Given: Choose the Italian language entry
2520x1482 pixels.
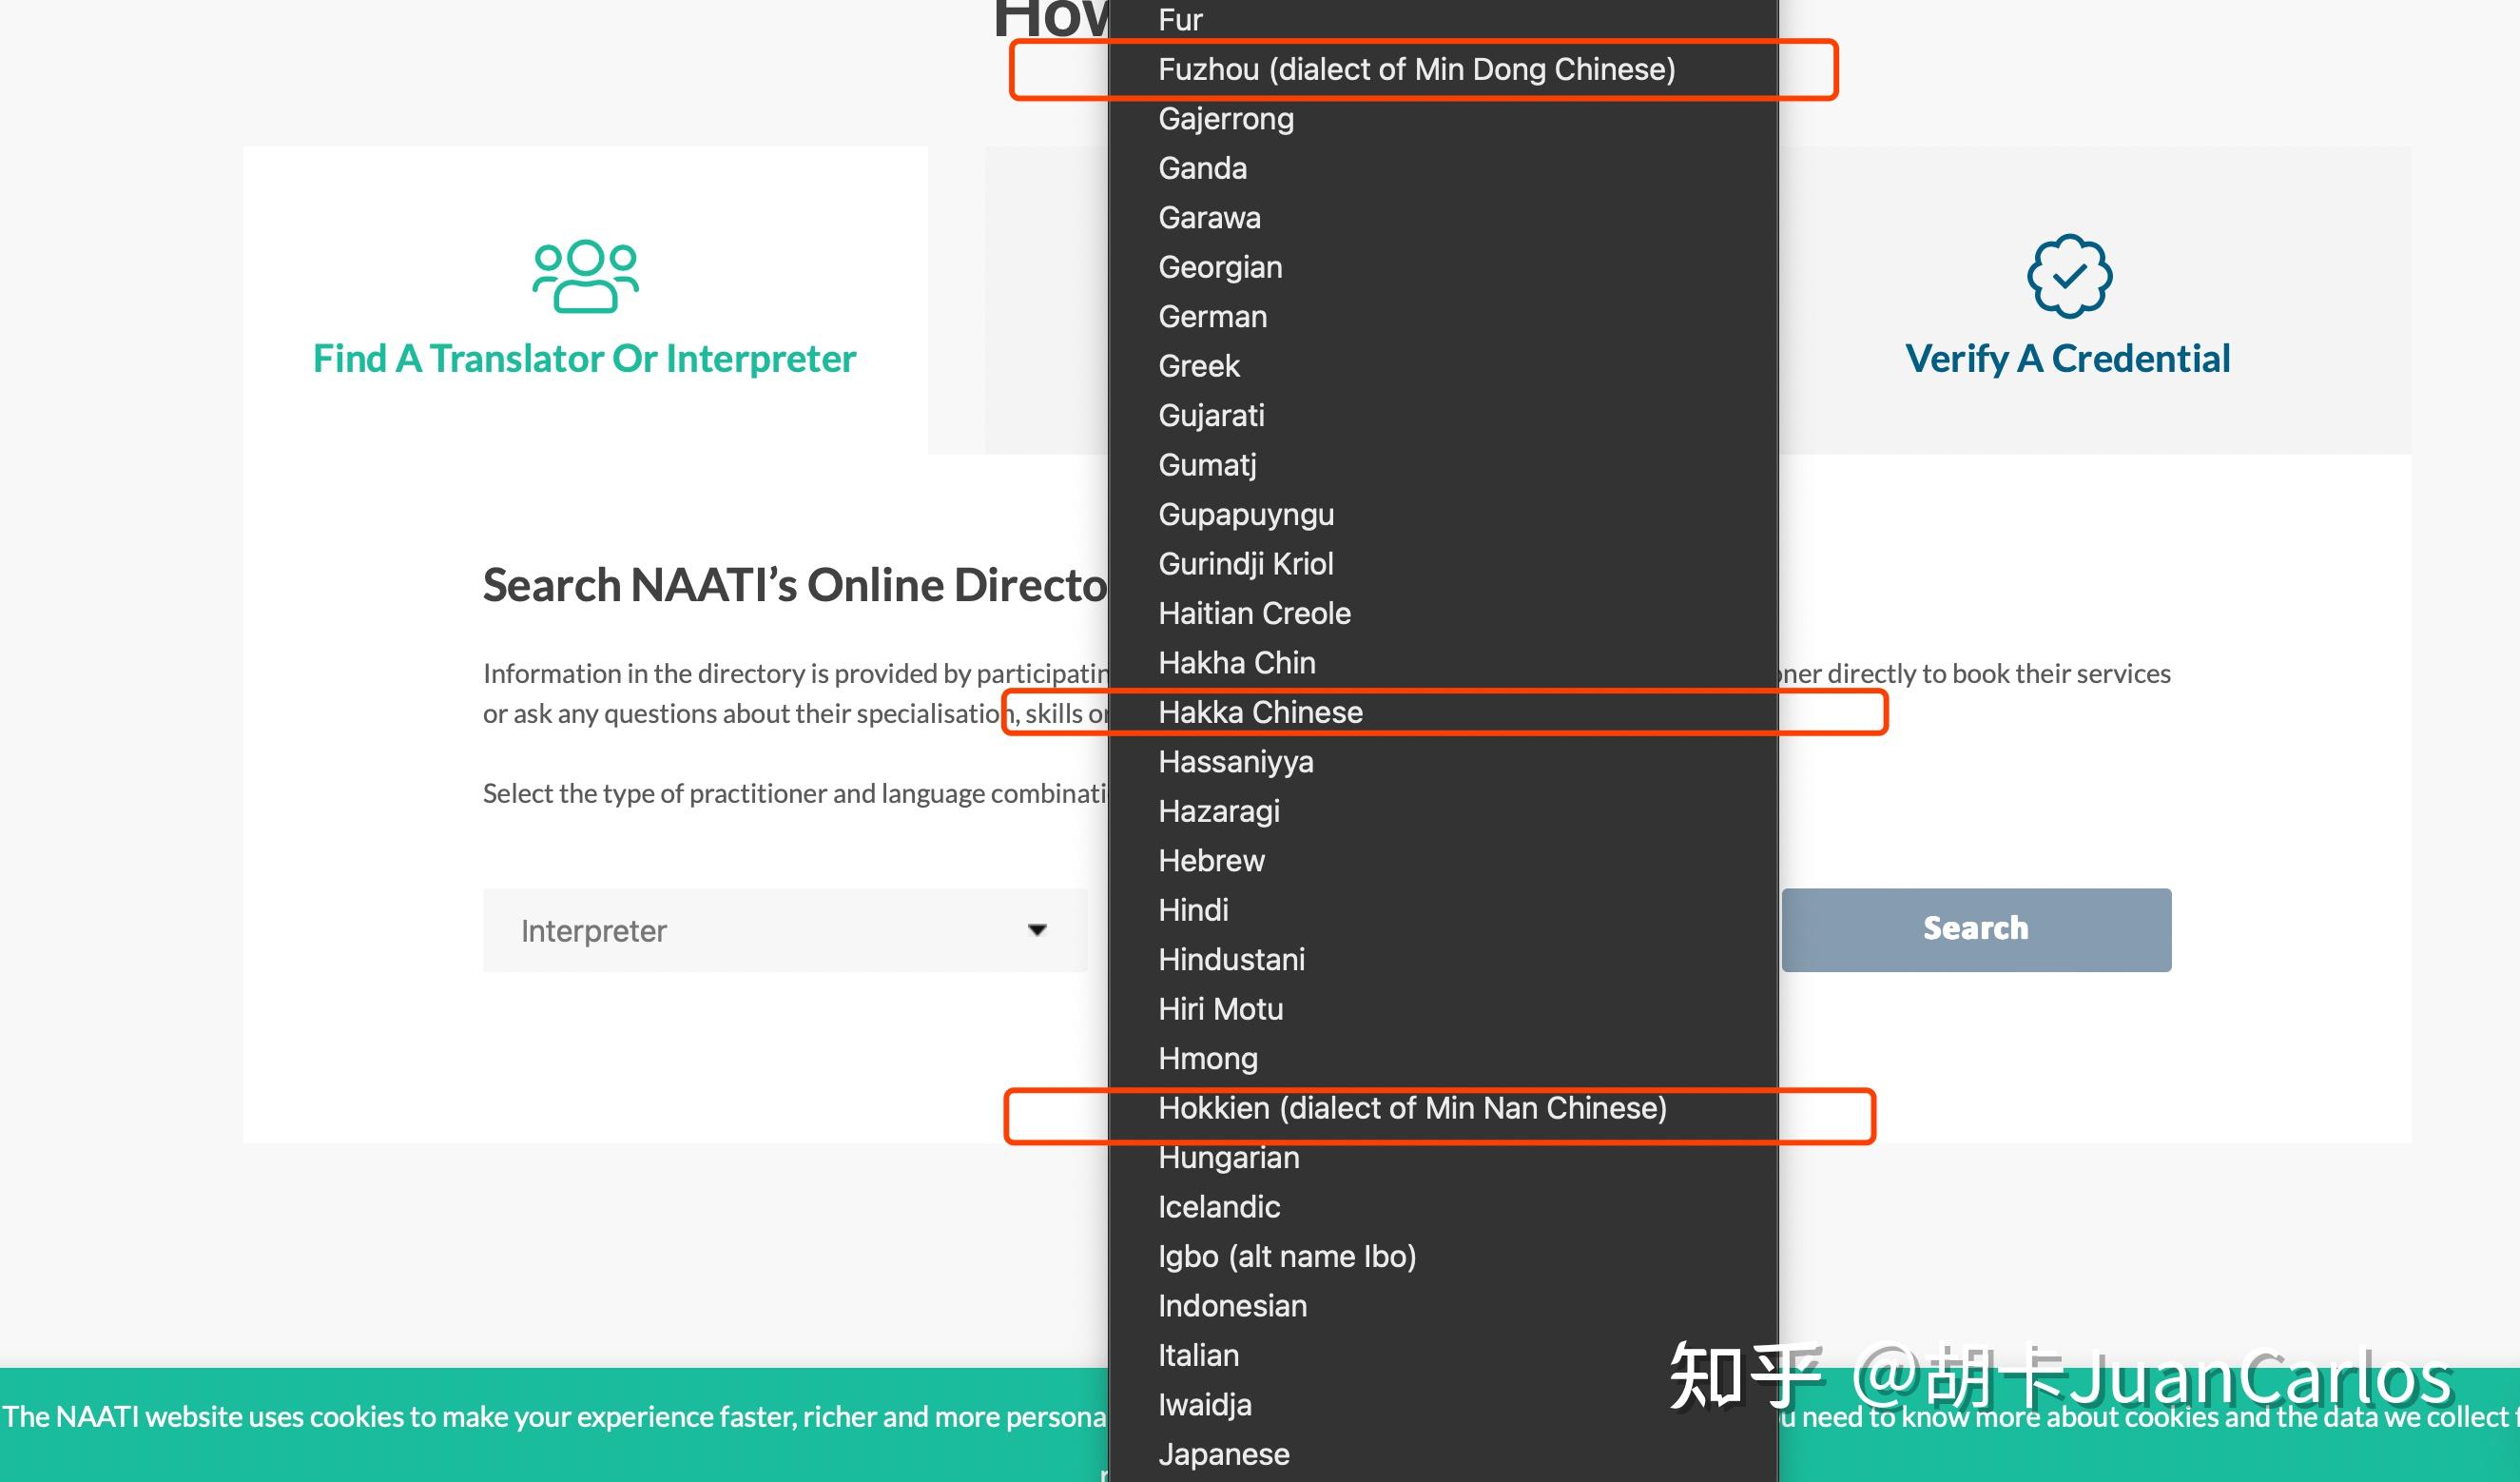Looking at the screenshot, I should pyautogui.click(x=1198, y=1355).
